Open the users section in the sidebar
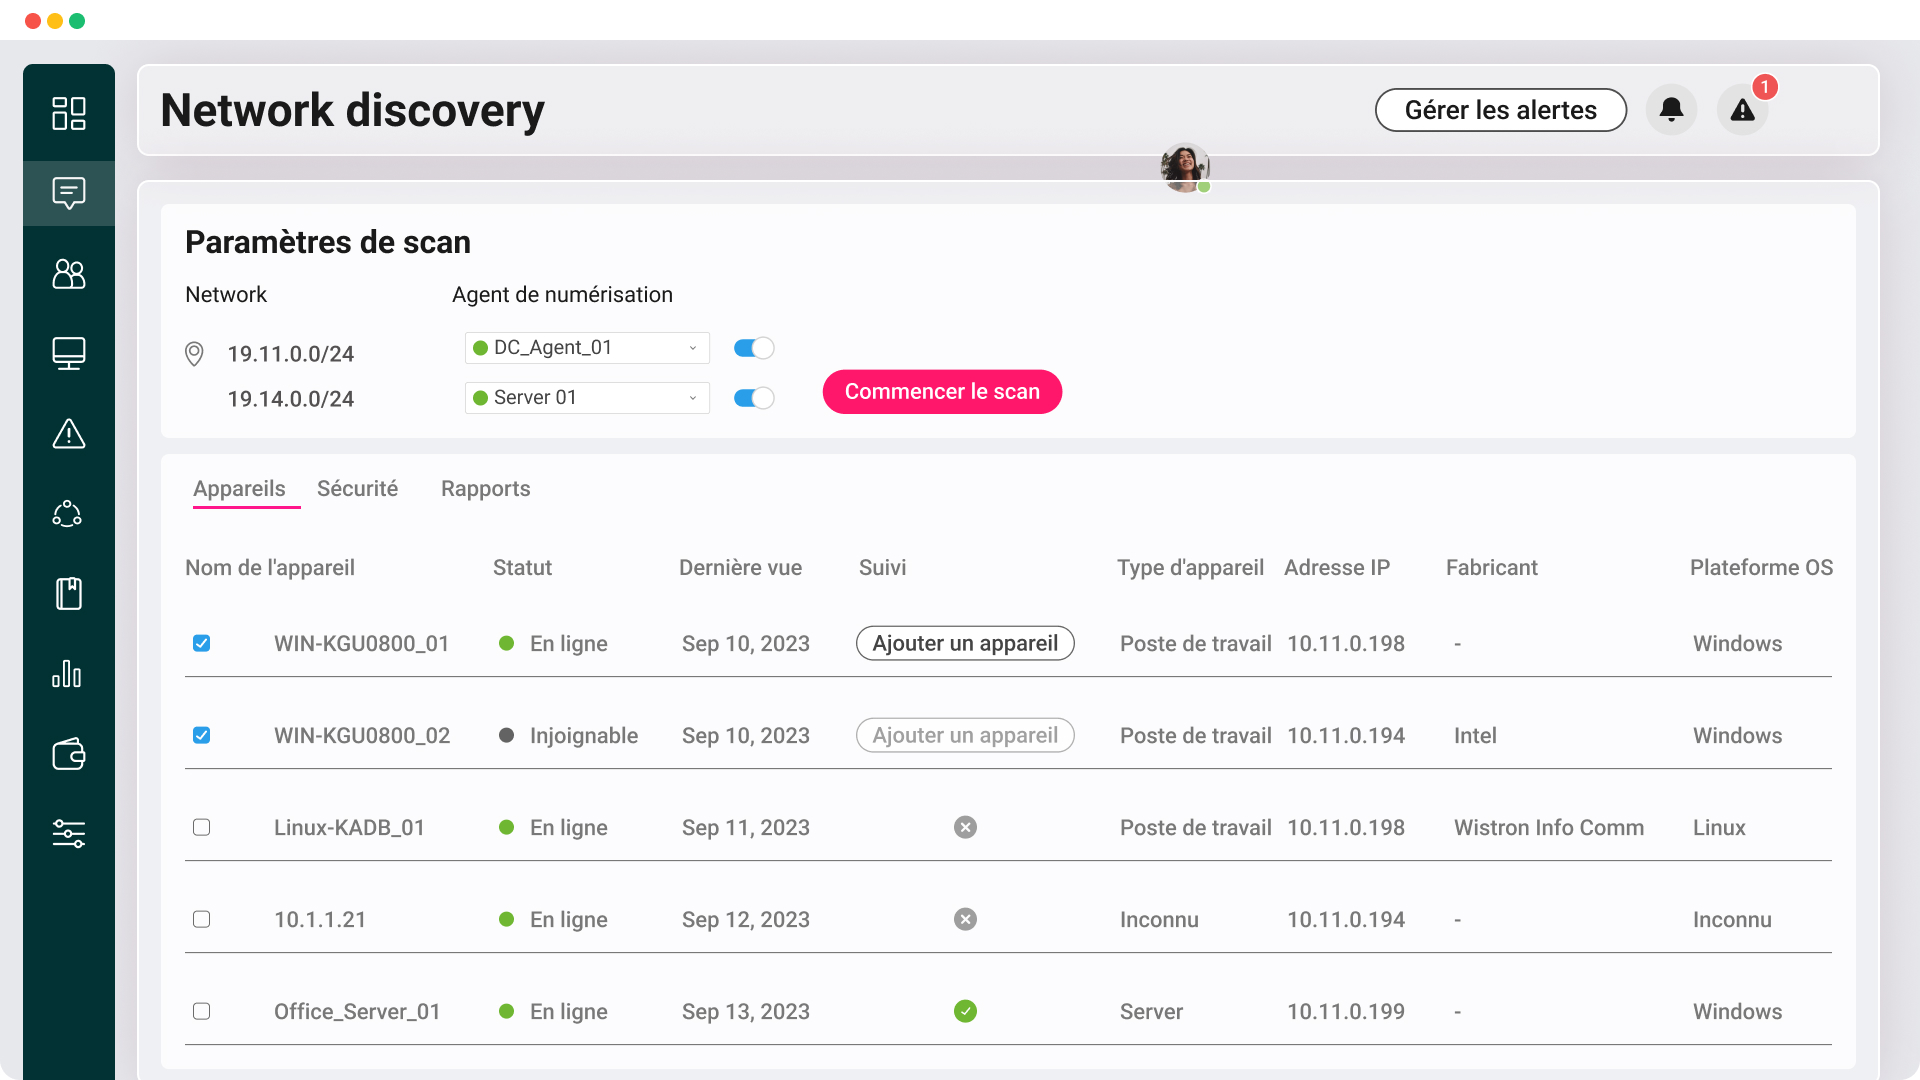Screen dimensions: 1920x1080 (x=68, y=274)
